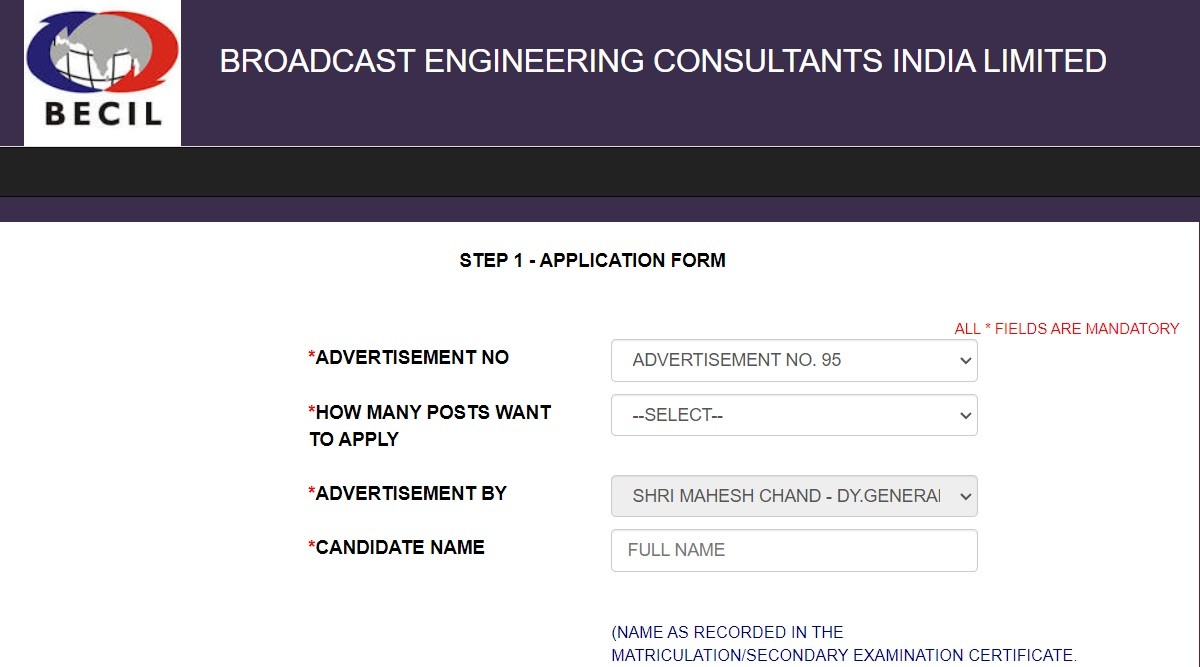Expand the How Many Posts --SELECT-- dropdown
Screen dimensions: 1200x667
[793, 415]
